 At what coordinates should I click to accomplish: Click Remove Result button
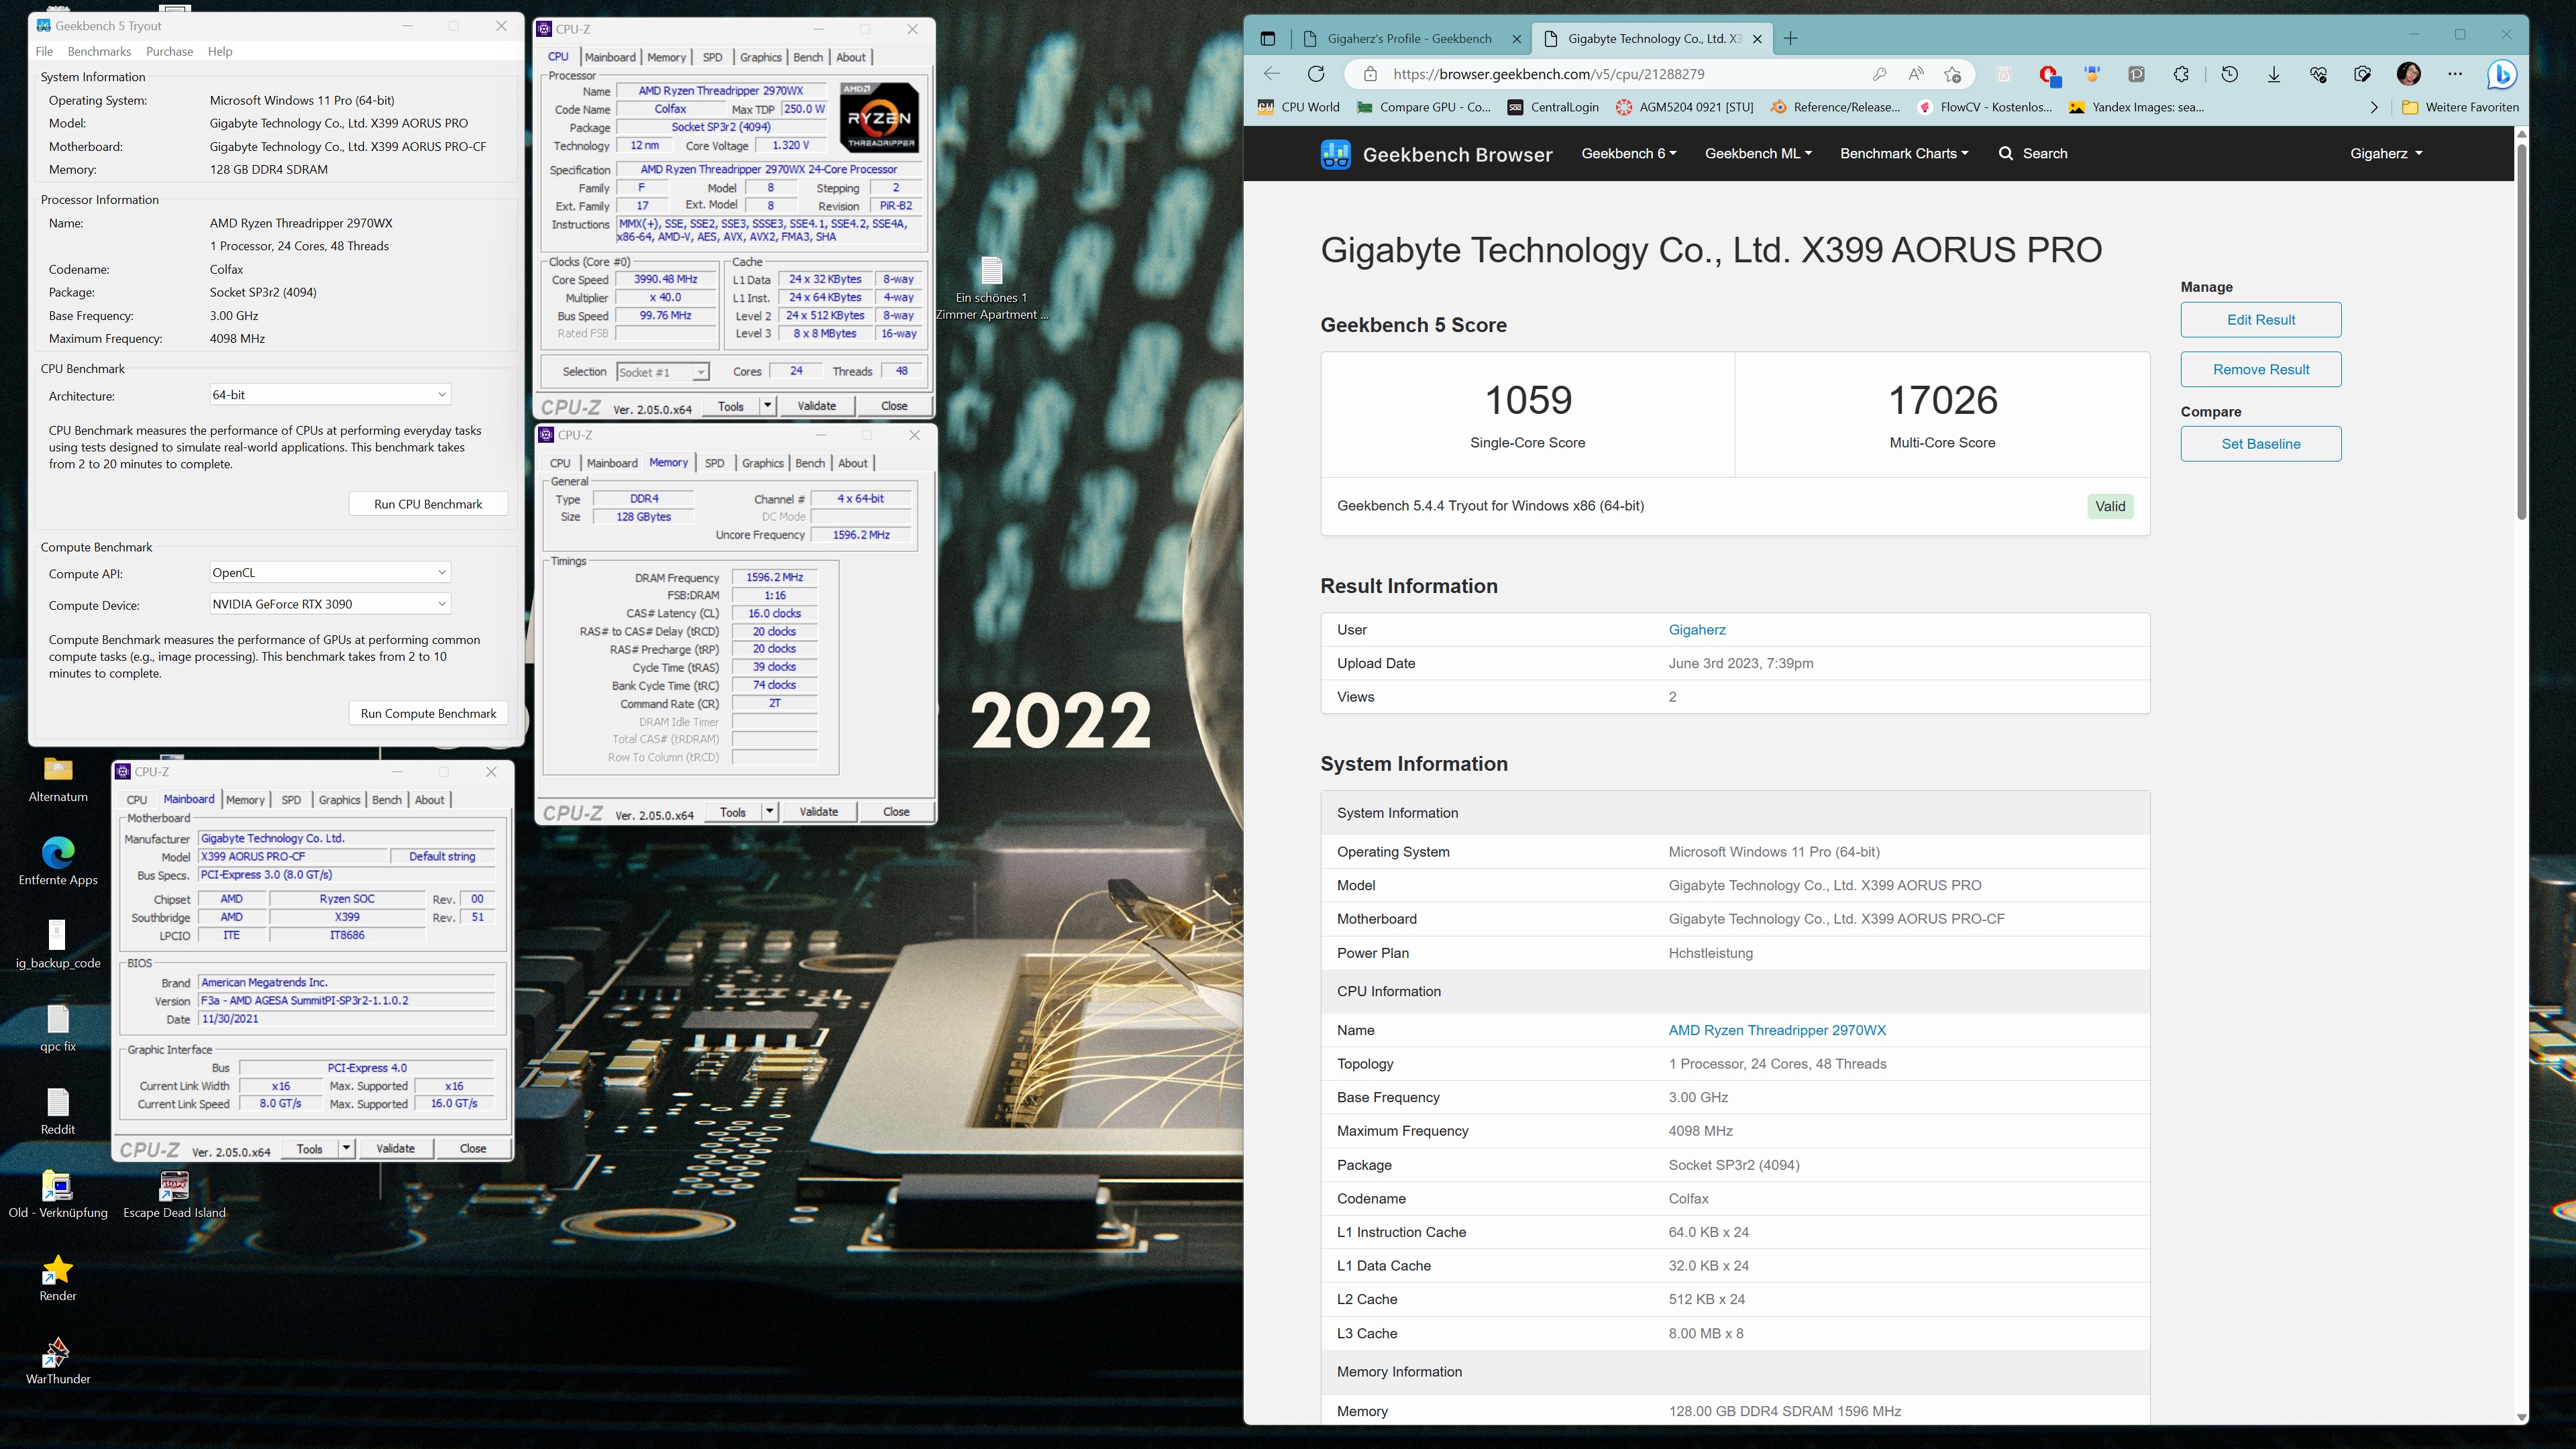point(2261,370)
